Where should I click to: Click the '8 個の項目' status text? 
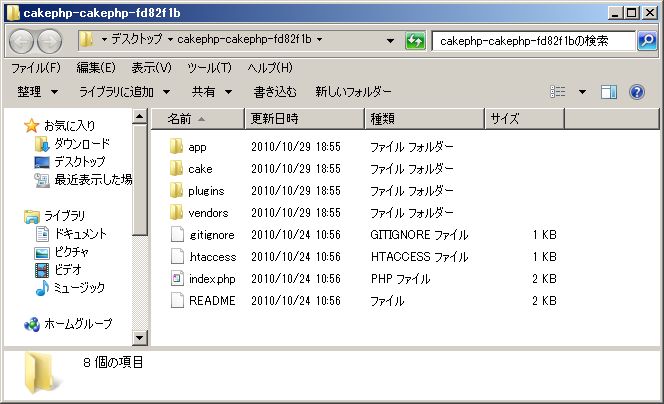coord(113,362)
